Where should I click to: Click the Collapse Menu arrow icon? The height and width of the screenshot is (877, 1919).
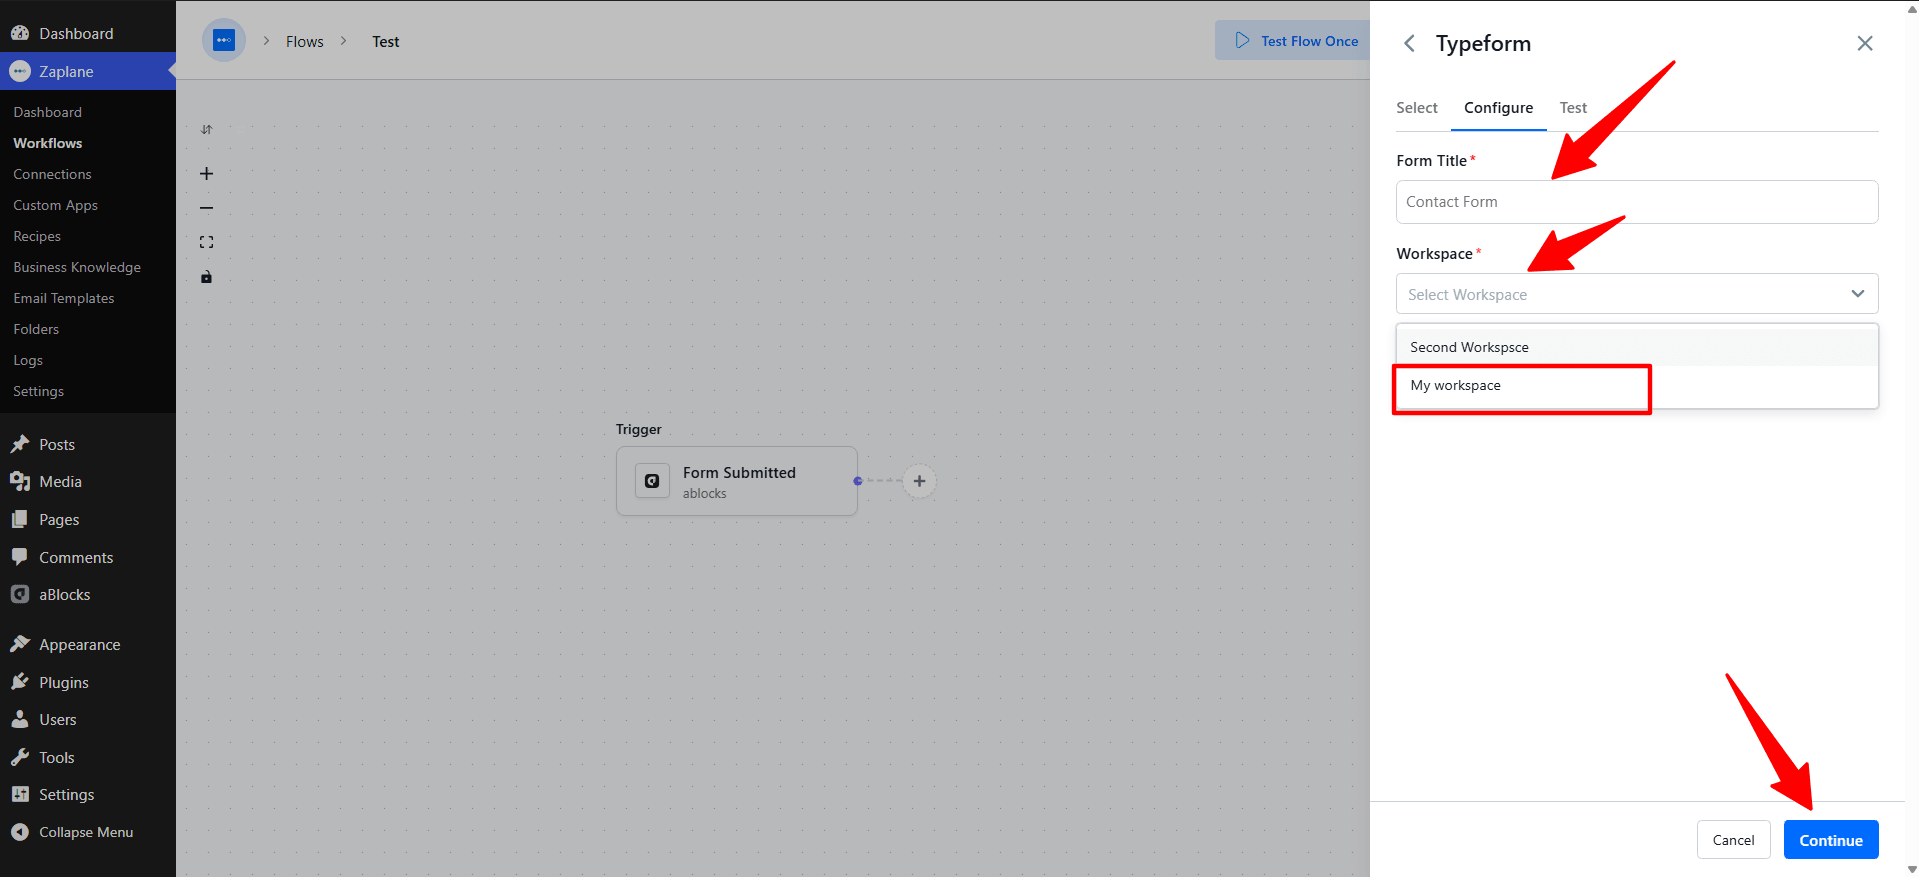click(20, 832)
